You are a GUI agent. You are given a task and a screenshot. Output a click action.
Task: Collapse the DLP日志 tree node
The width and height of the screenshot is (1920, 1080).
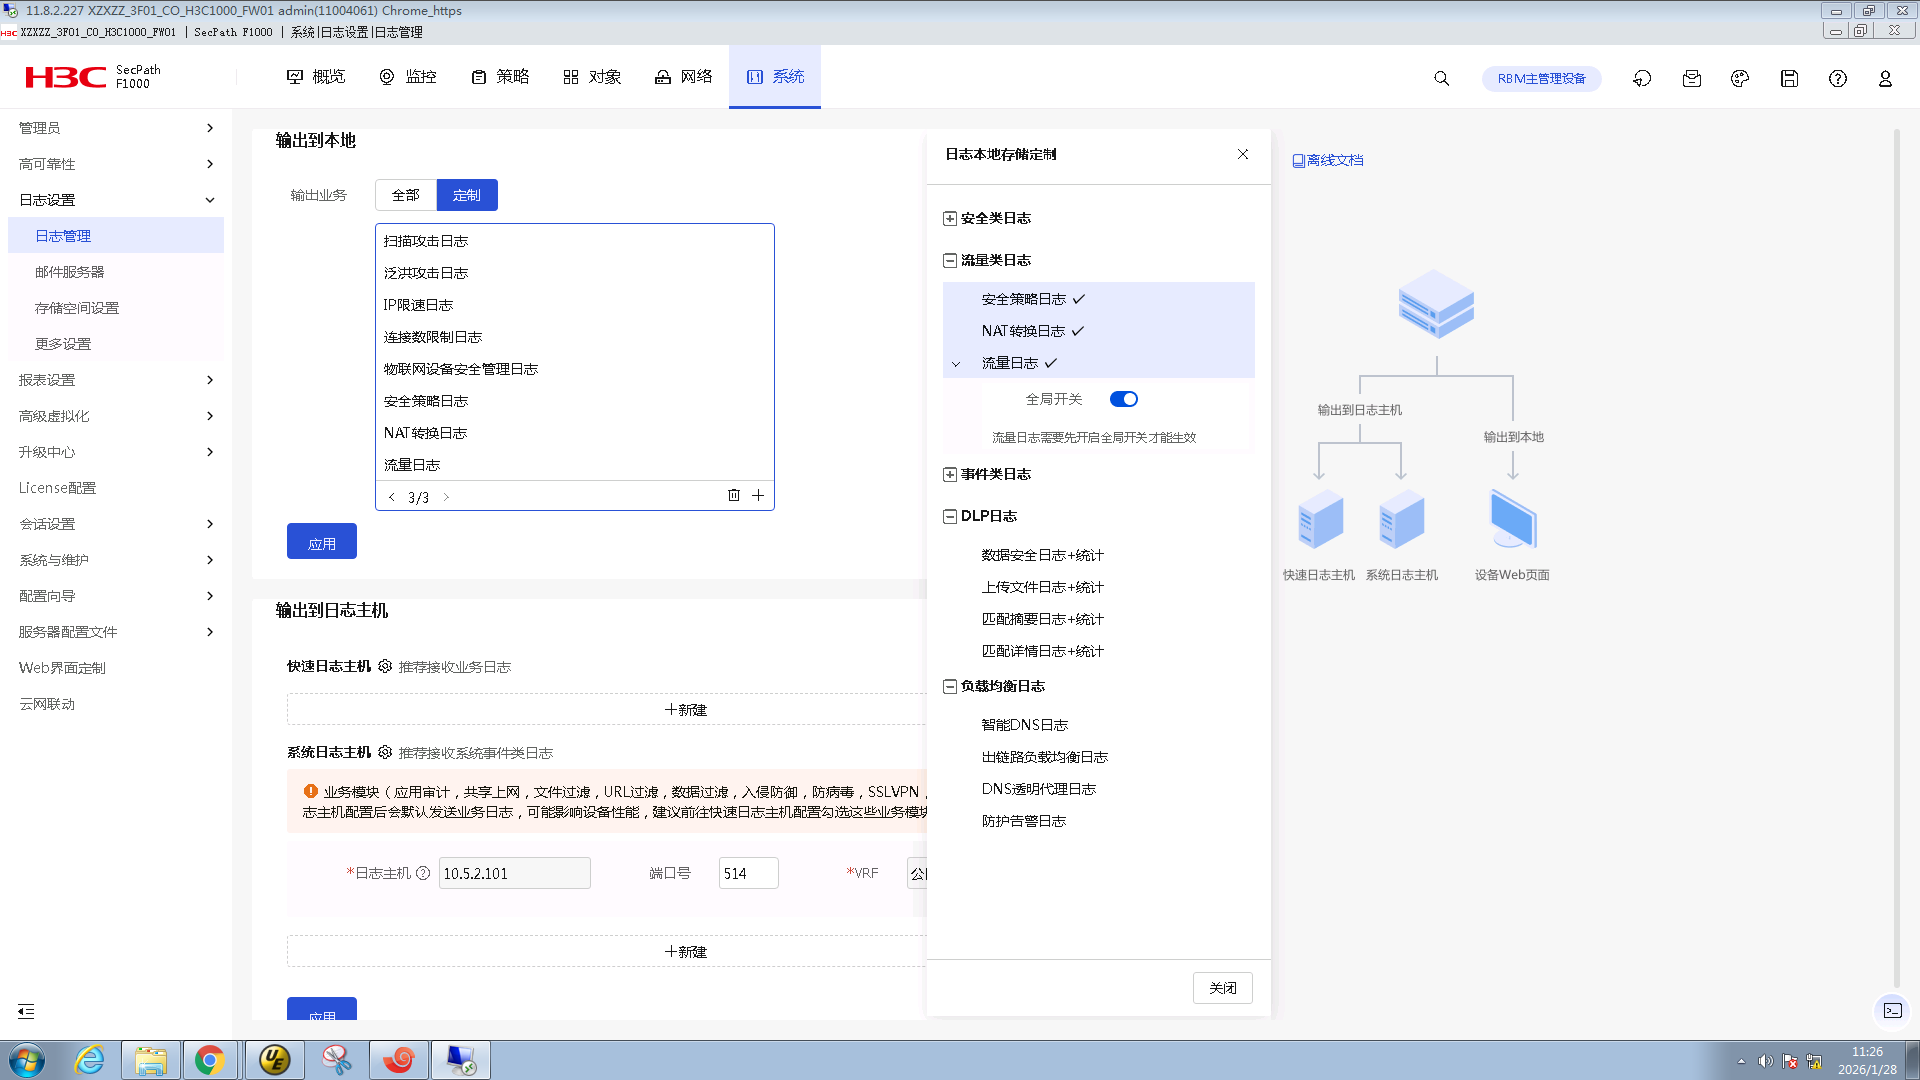[950, 516]
